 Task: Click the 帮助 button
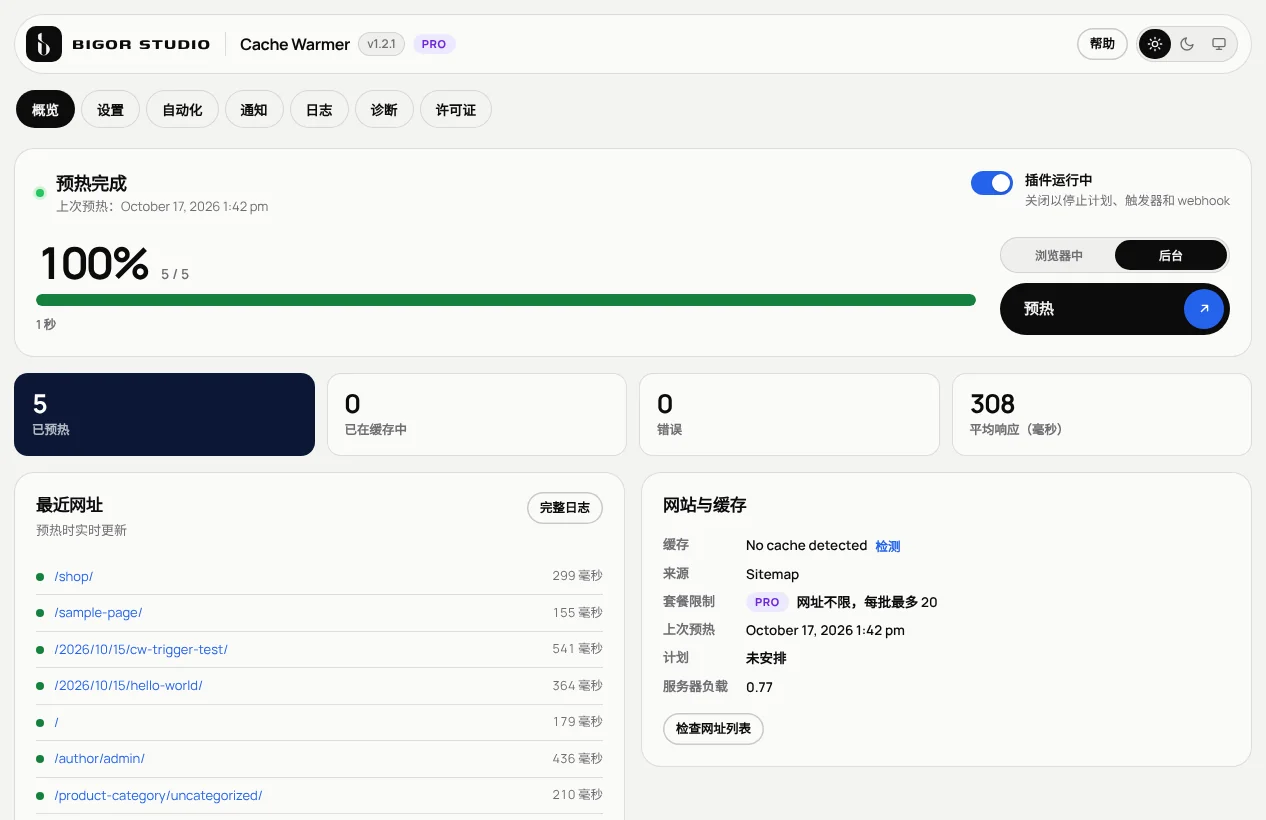pos(1102,44)
